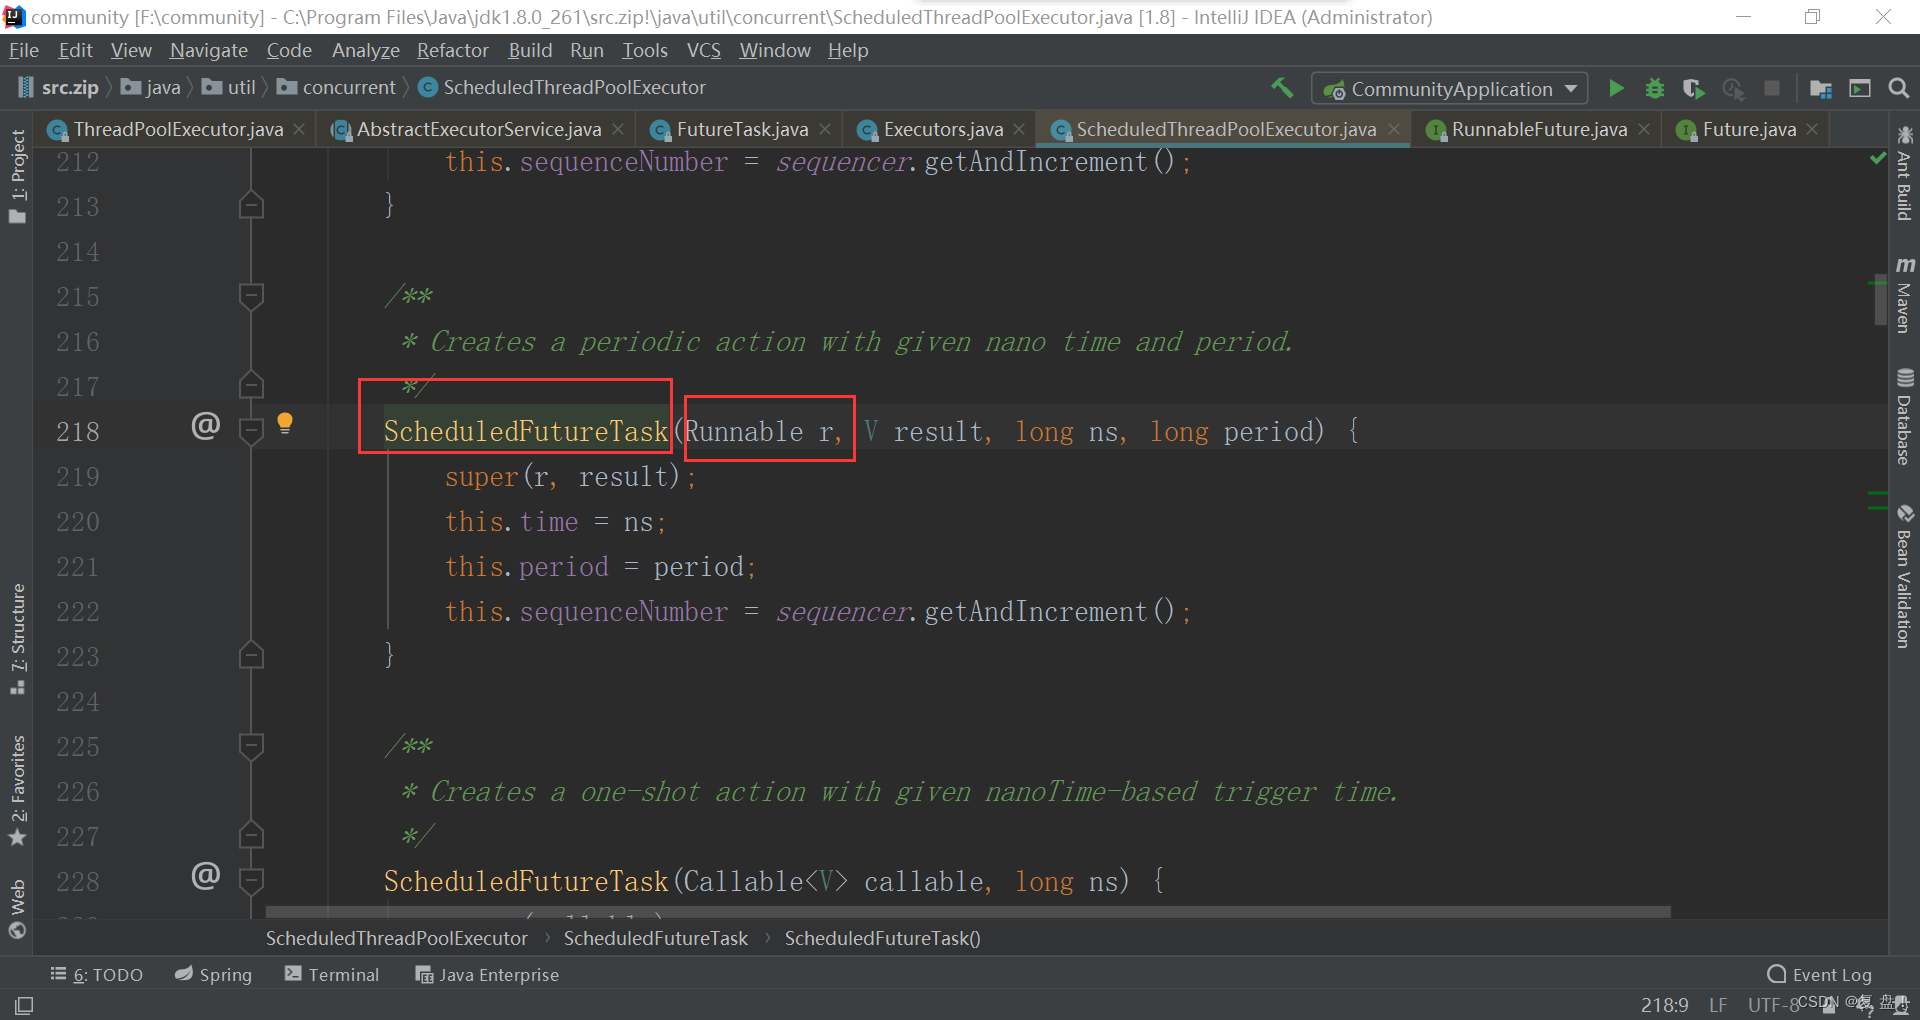1920x1020 pixels.
Task: Switch to the RunnableFuture.java tab
Action: point(1539,129)
